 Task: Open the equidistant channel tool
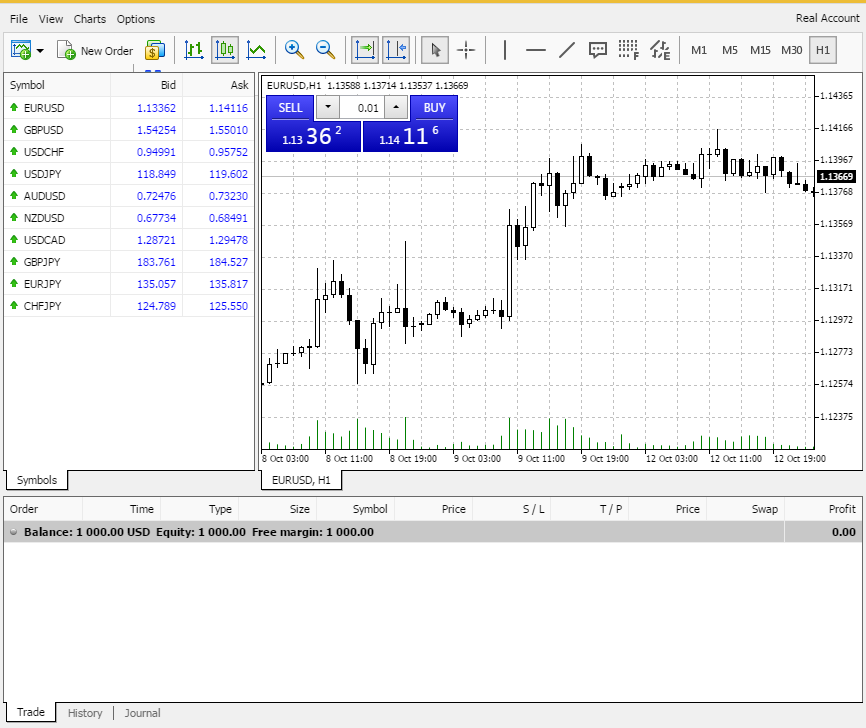coord(660,50)
